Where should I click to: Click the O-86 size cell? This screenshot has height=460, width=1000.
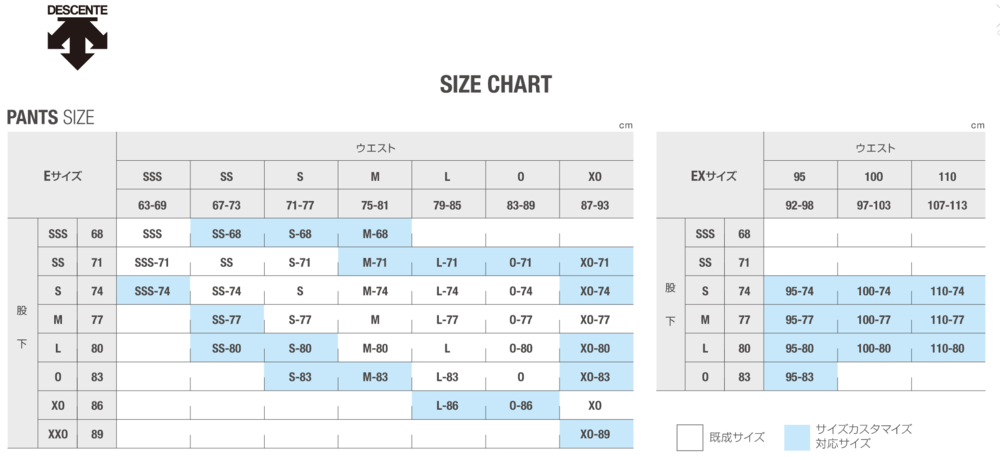click(522, 406)
